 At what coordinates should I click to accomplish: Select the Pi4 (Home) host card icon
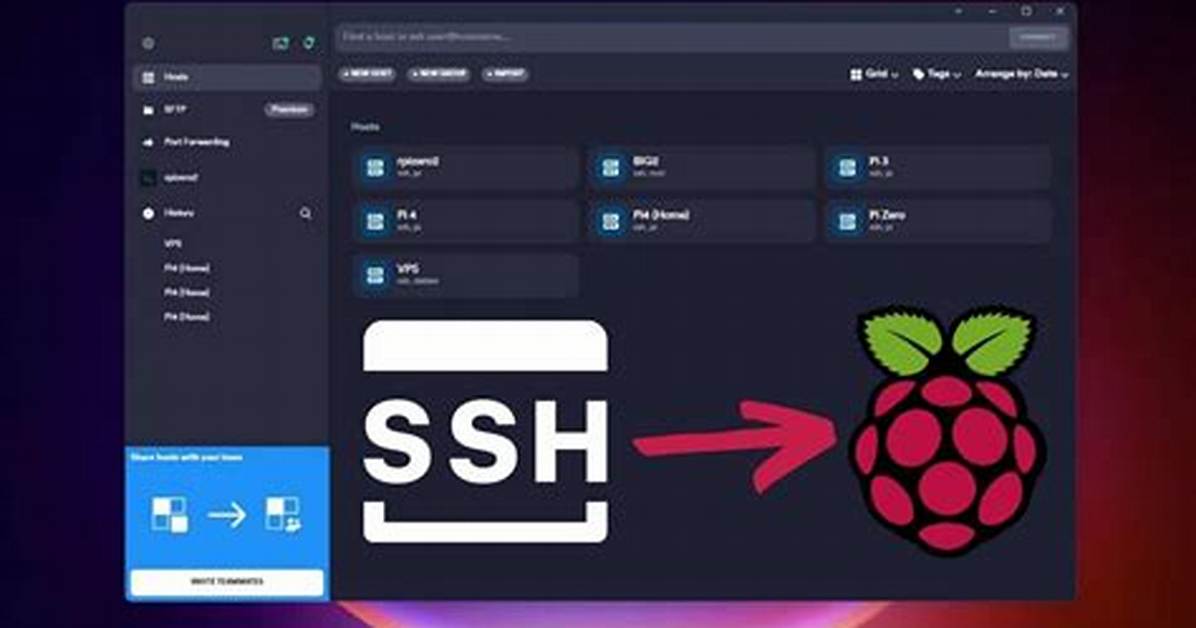click(611, 221)
